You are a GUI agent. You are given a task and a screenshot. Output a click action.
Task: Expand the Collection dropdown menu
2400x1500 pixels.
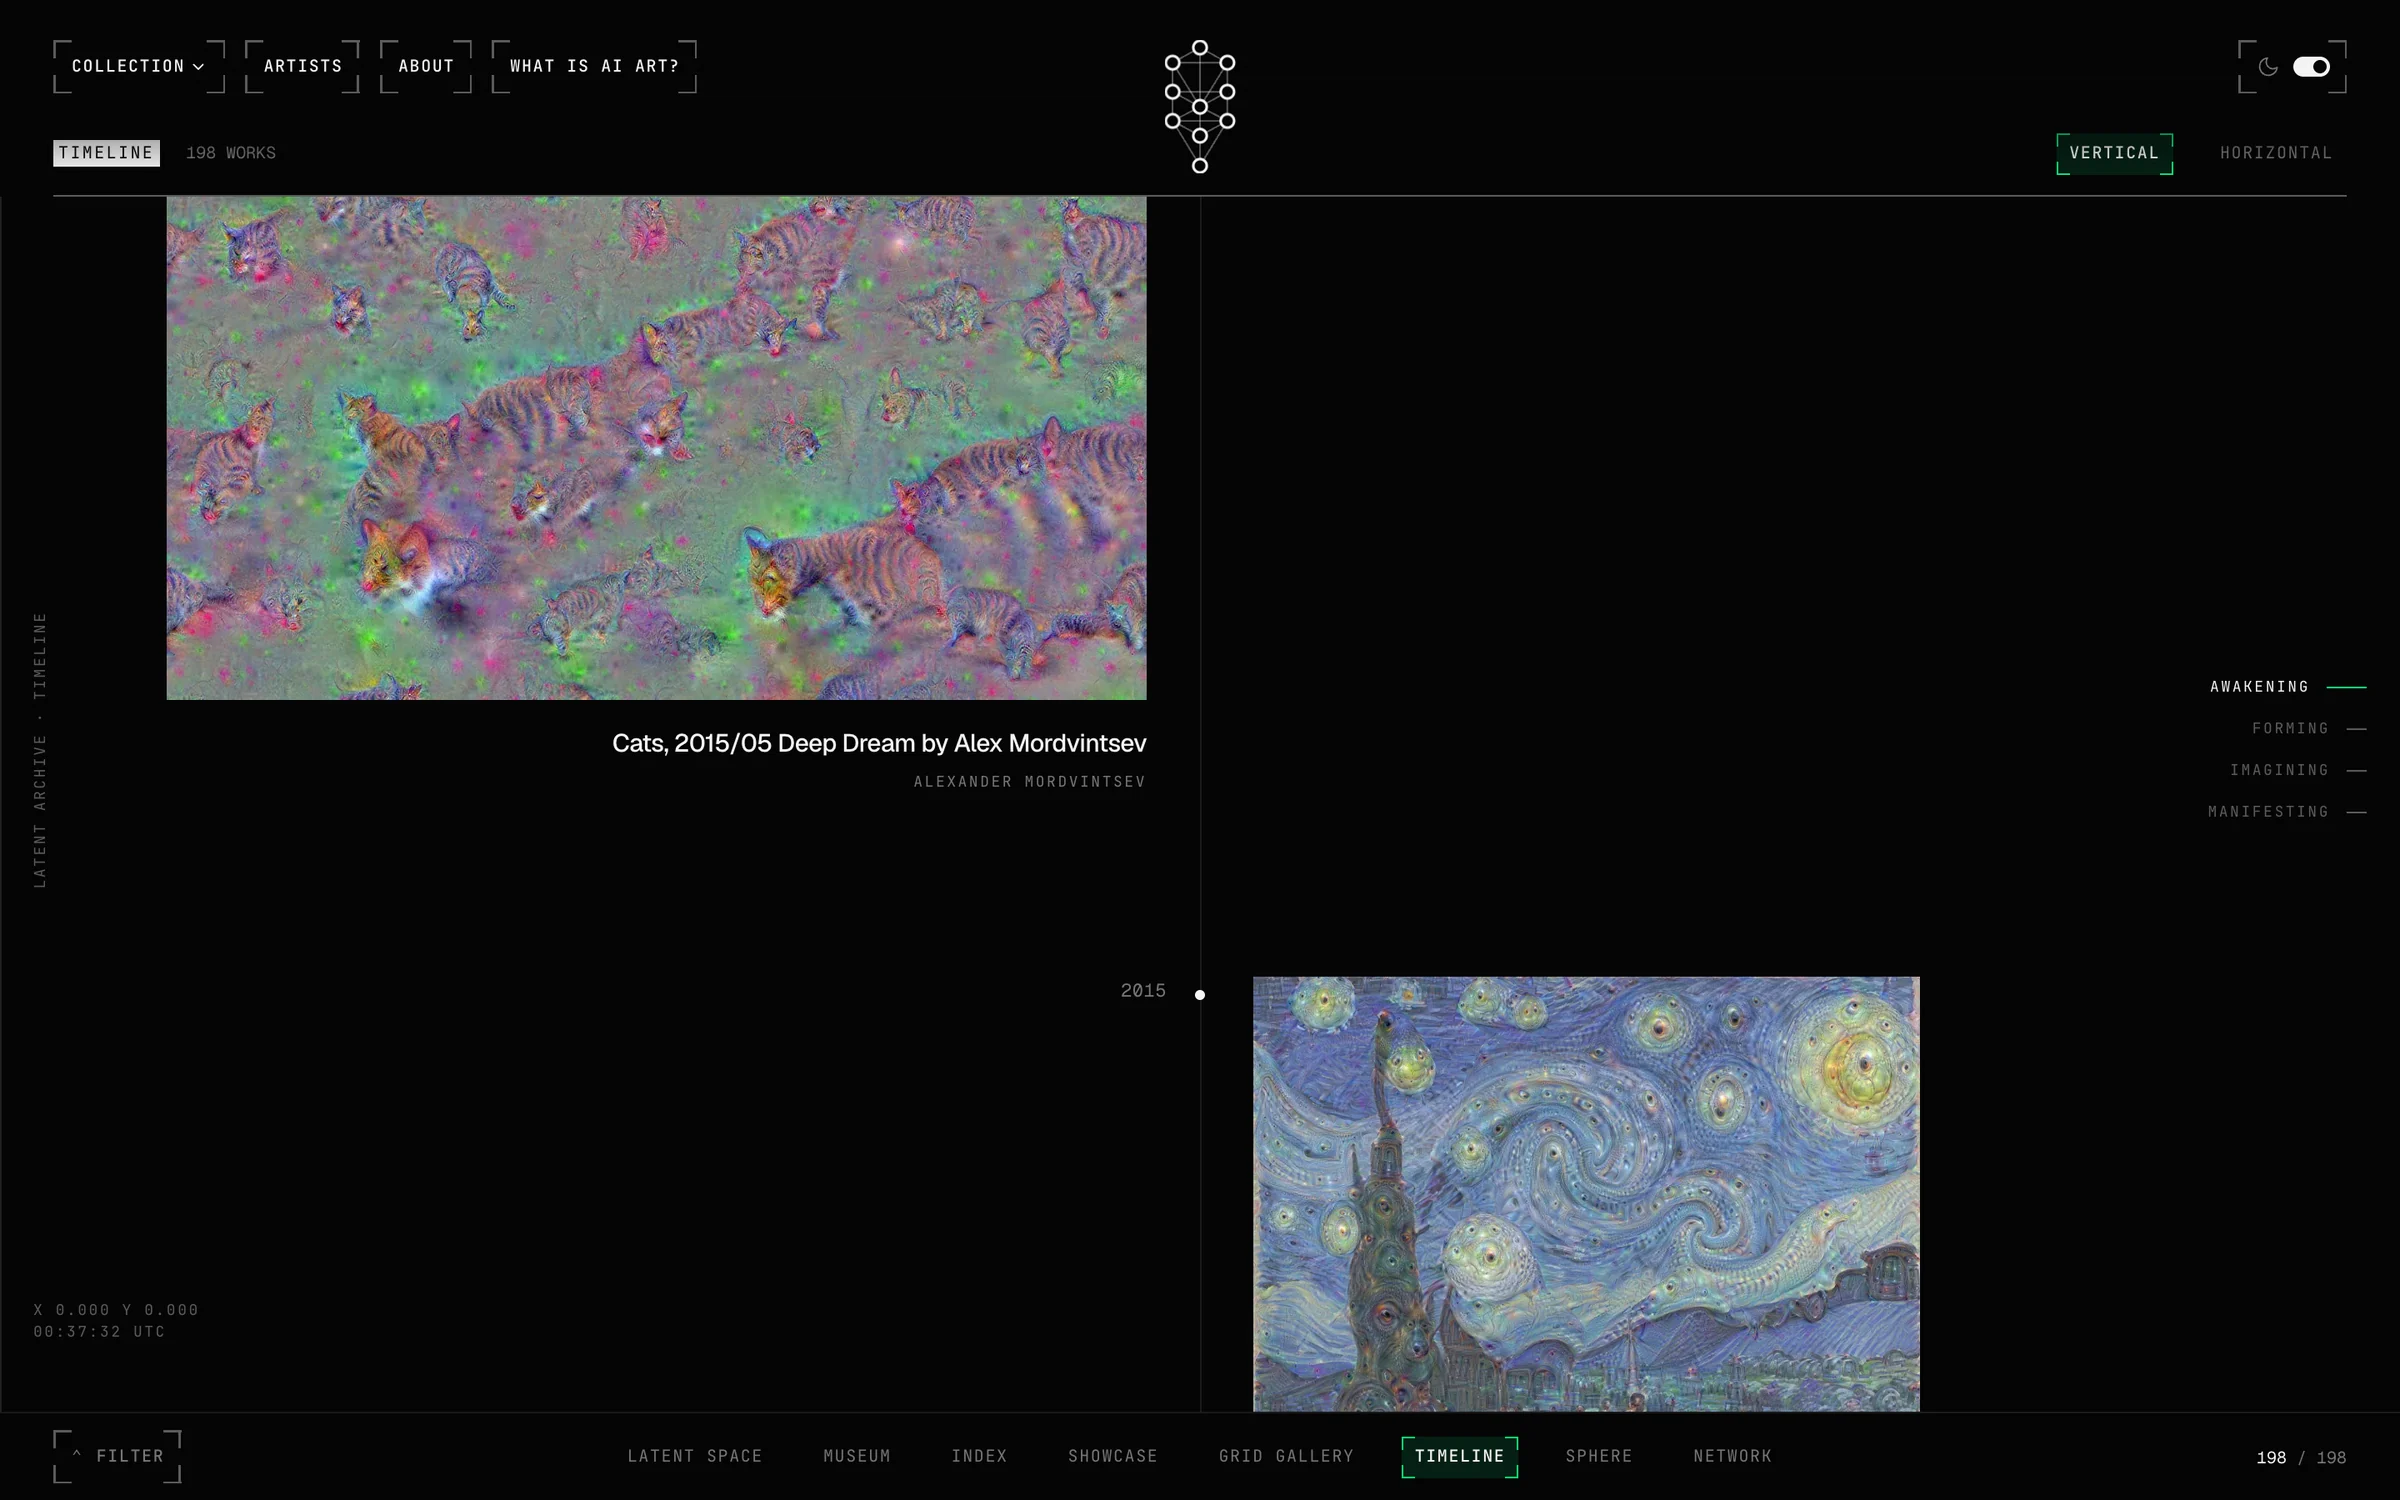pyautogui.click(x=139, y=67)
